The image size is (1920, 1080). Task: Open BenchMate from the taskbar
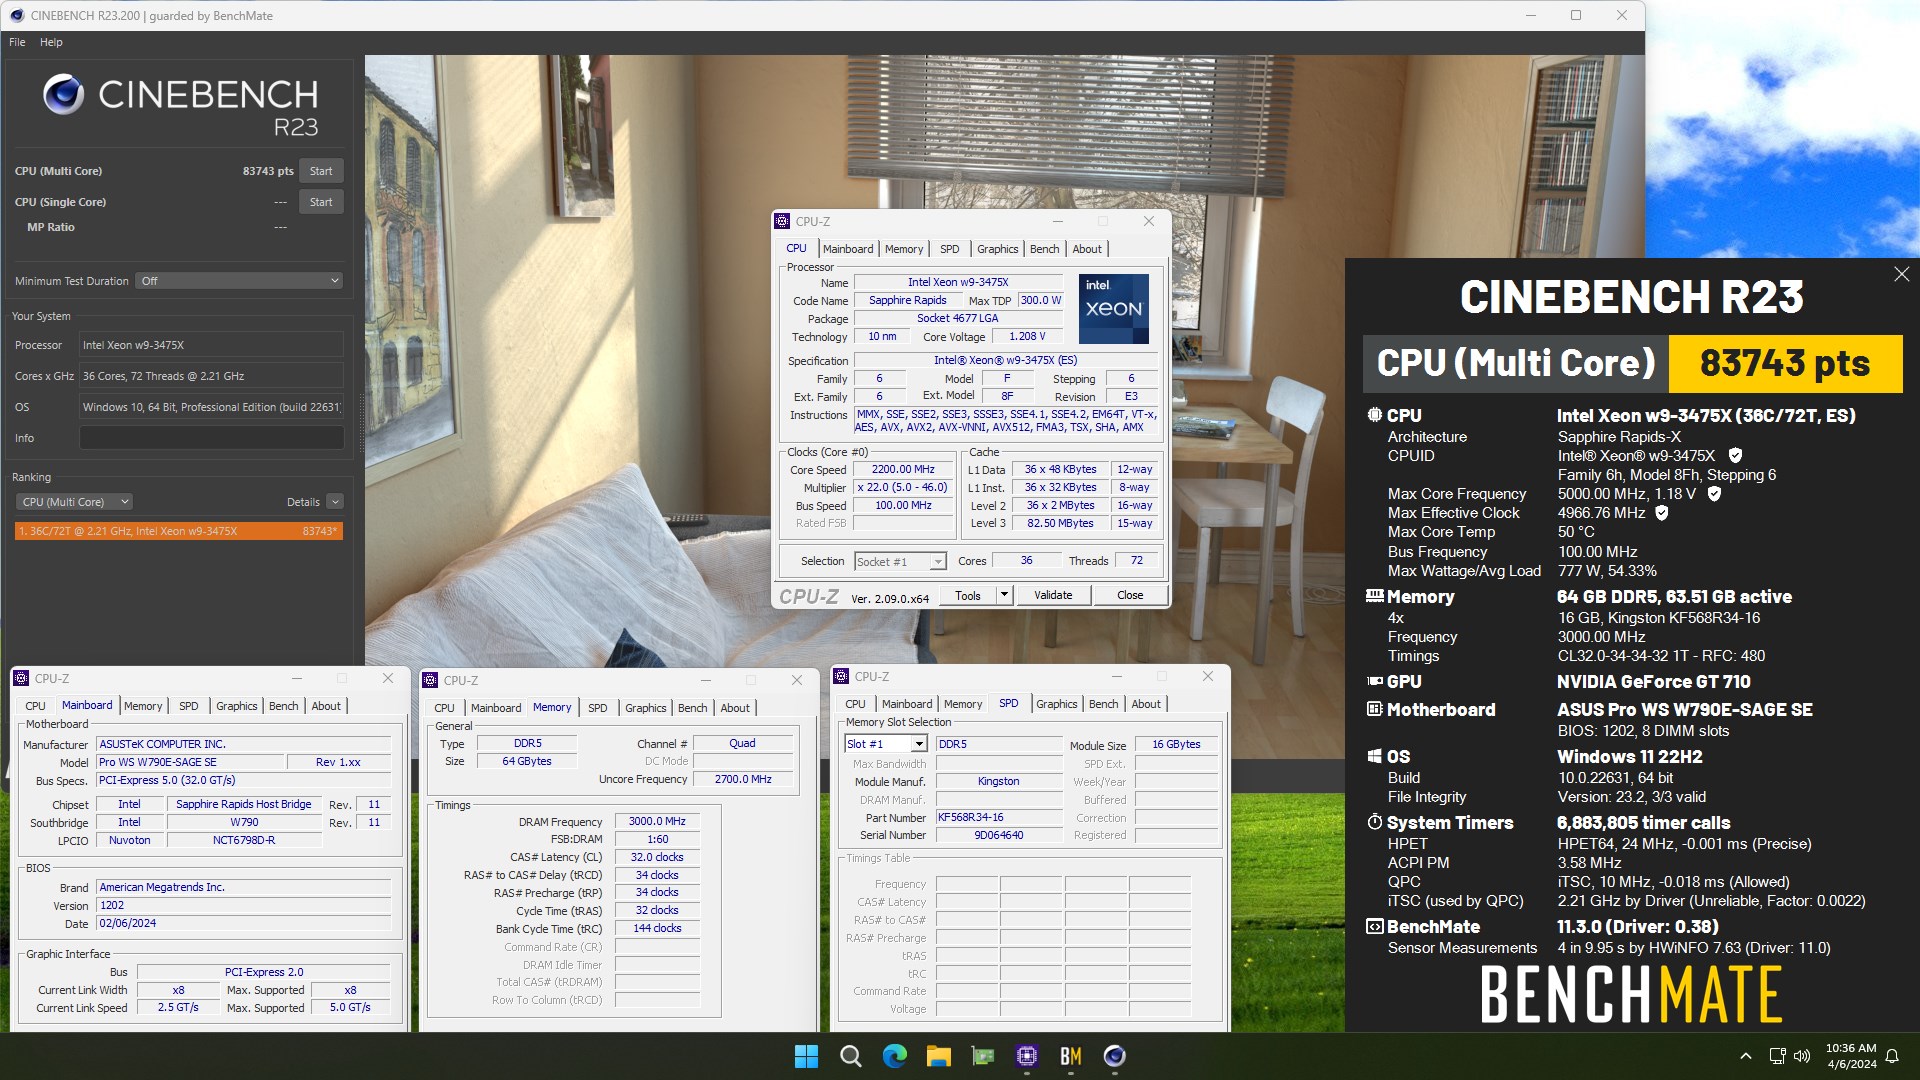click(x=1070, y=1056)
